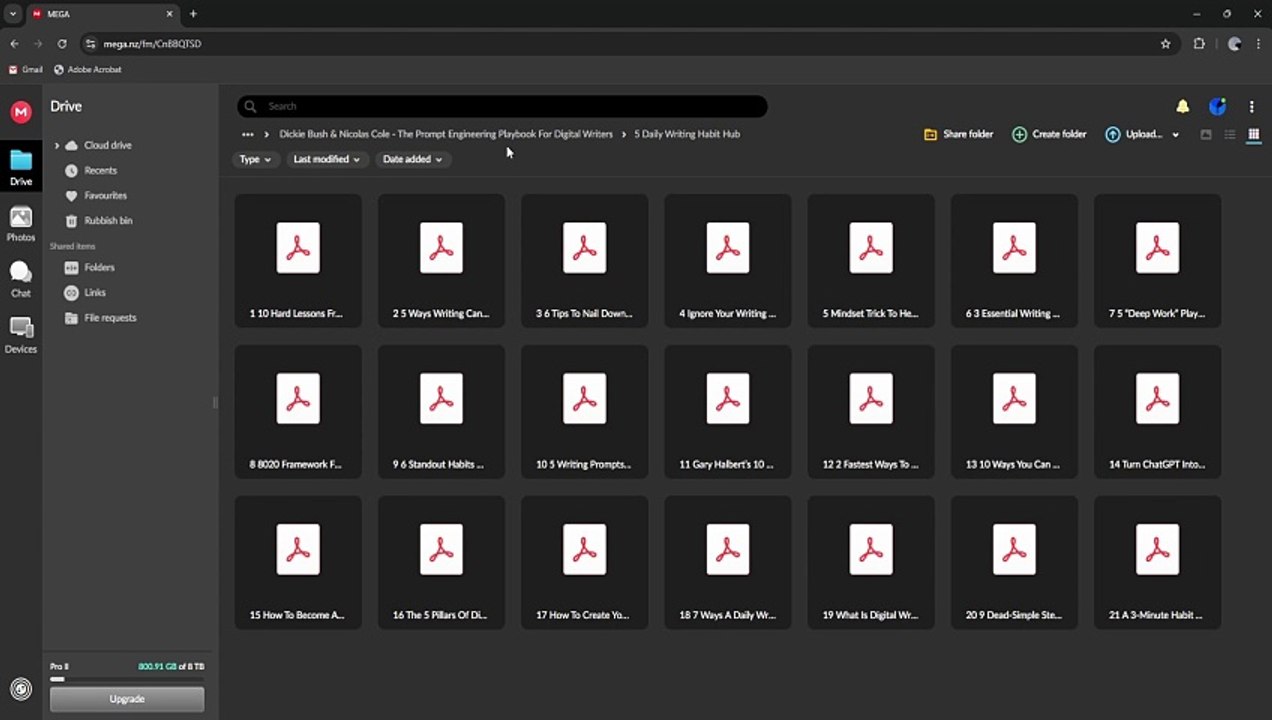Image resolution: width=1272 pixels, height=720 pixels.
Task: Expand the Upload options arrow
Action: coord(1175,134)
